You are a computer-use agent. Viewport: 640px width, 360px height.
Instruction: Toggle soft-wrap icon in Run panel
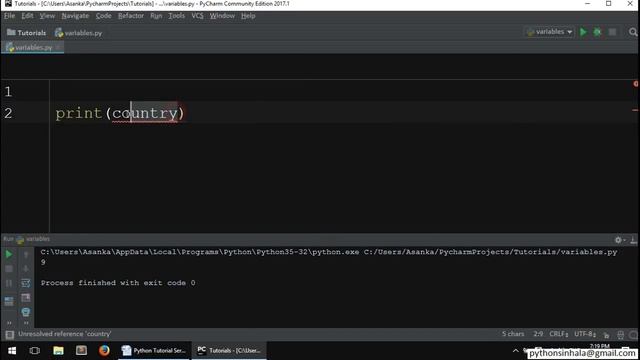(26, 283)
